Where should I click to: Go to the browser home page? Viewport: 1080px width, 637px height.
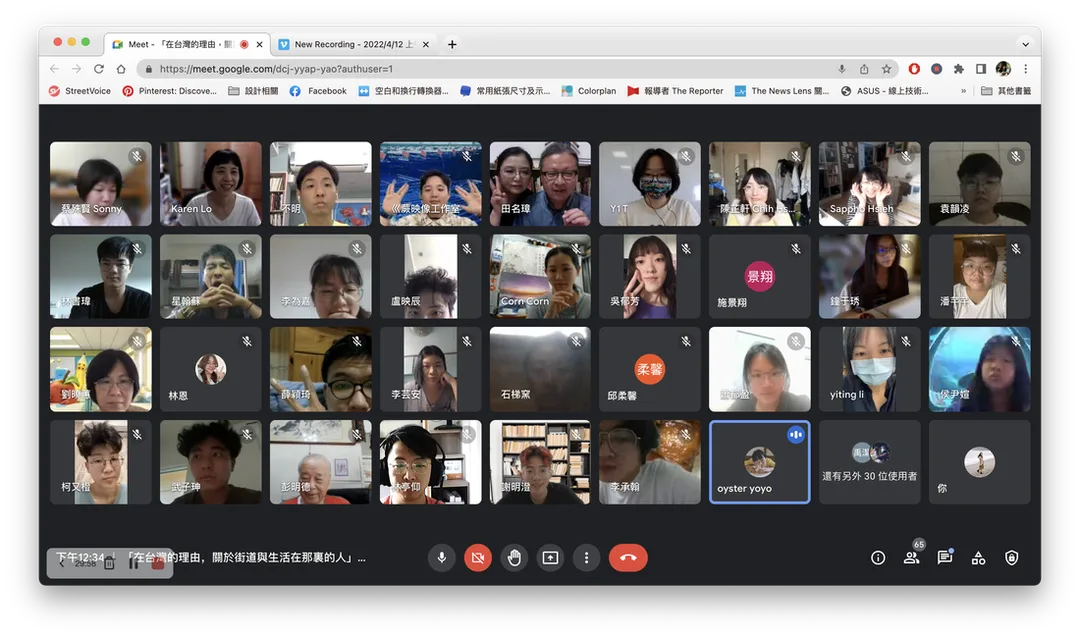tap(121, 69)
